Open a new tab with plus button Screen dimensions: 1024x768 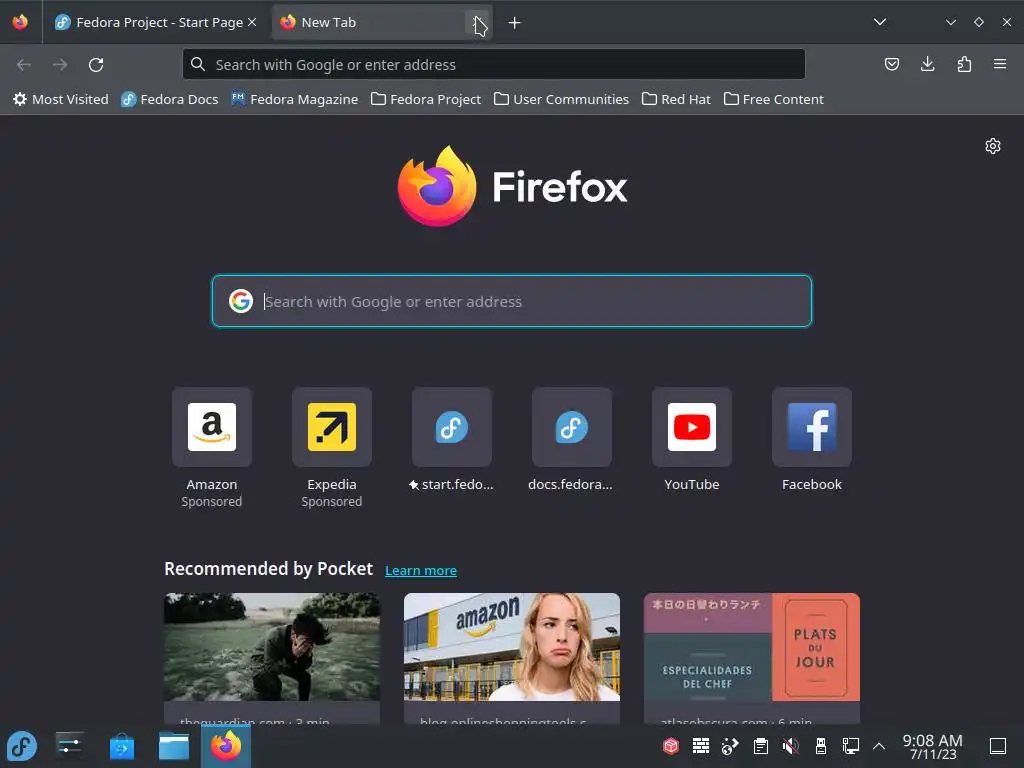(x=515, y=23)
